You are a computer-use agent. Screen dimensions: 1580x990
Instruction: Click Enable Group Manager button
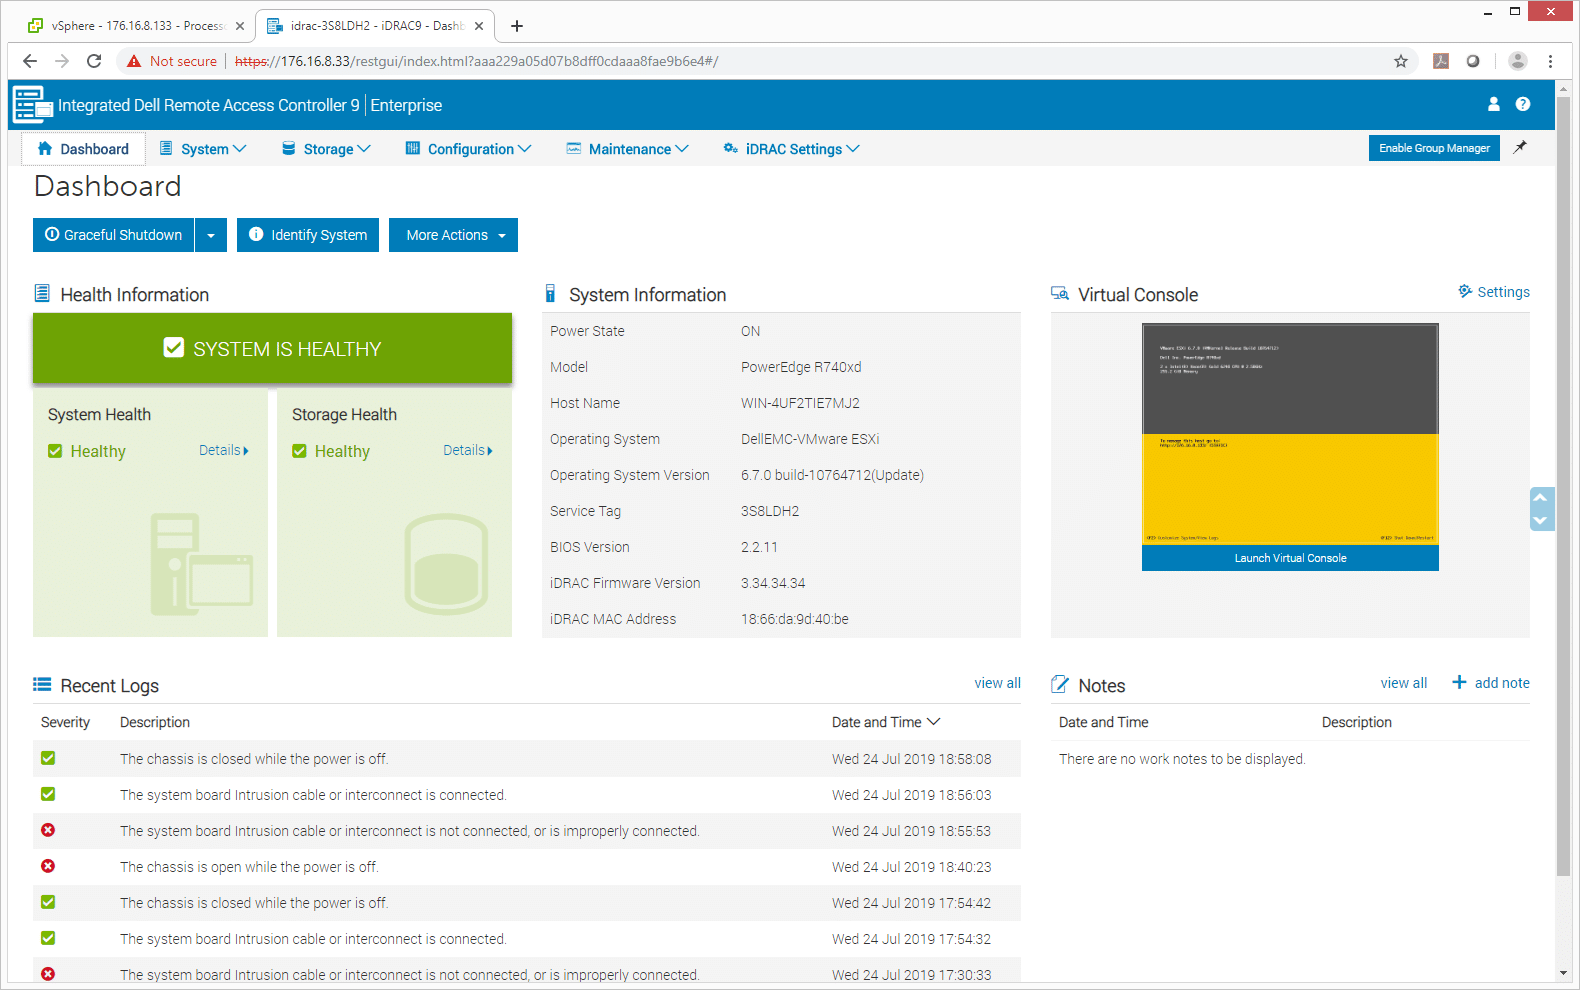click(x=1434, y=148)
